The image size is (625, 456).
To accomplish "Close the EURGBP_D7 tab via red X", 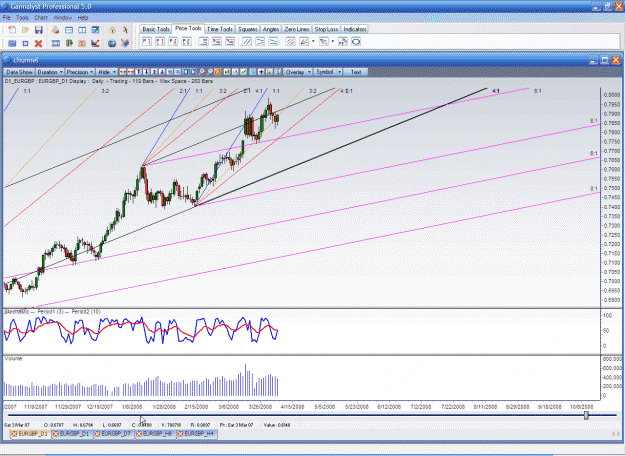I will click(97, 434).
